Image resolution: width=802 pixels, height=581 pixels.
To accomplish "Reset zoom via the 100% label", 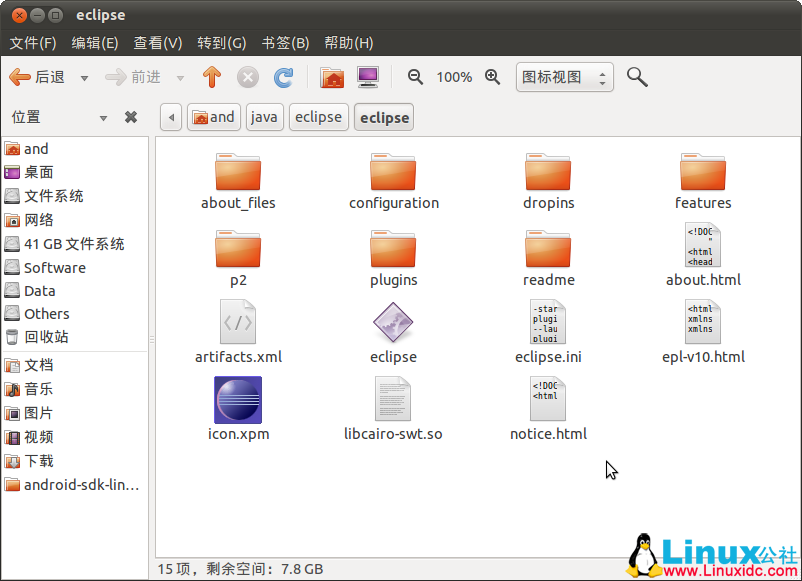I will pyautogui.click(x=454, y=77).
